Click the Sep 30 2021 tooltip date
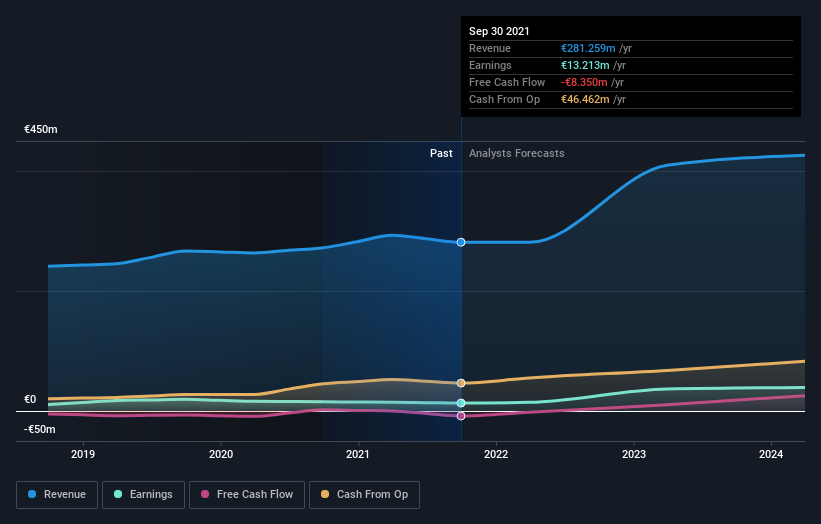Screen dimensions: 821x524 [499, 31]
